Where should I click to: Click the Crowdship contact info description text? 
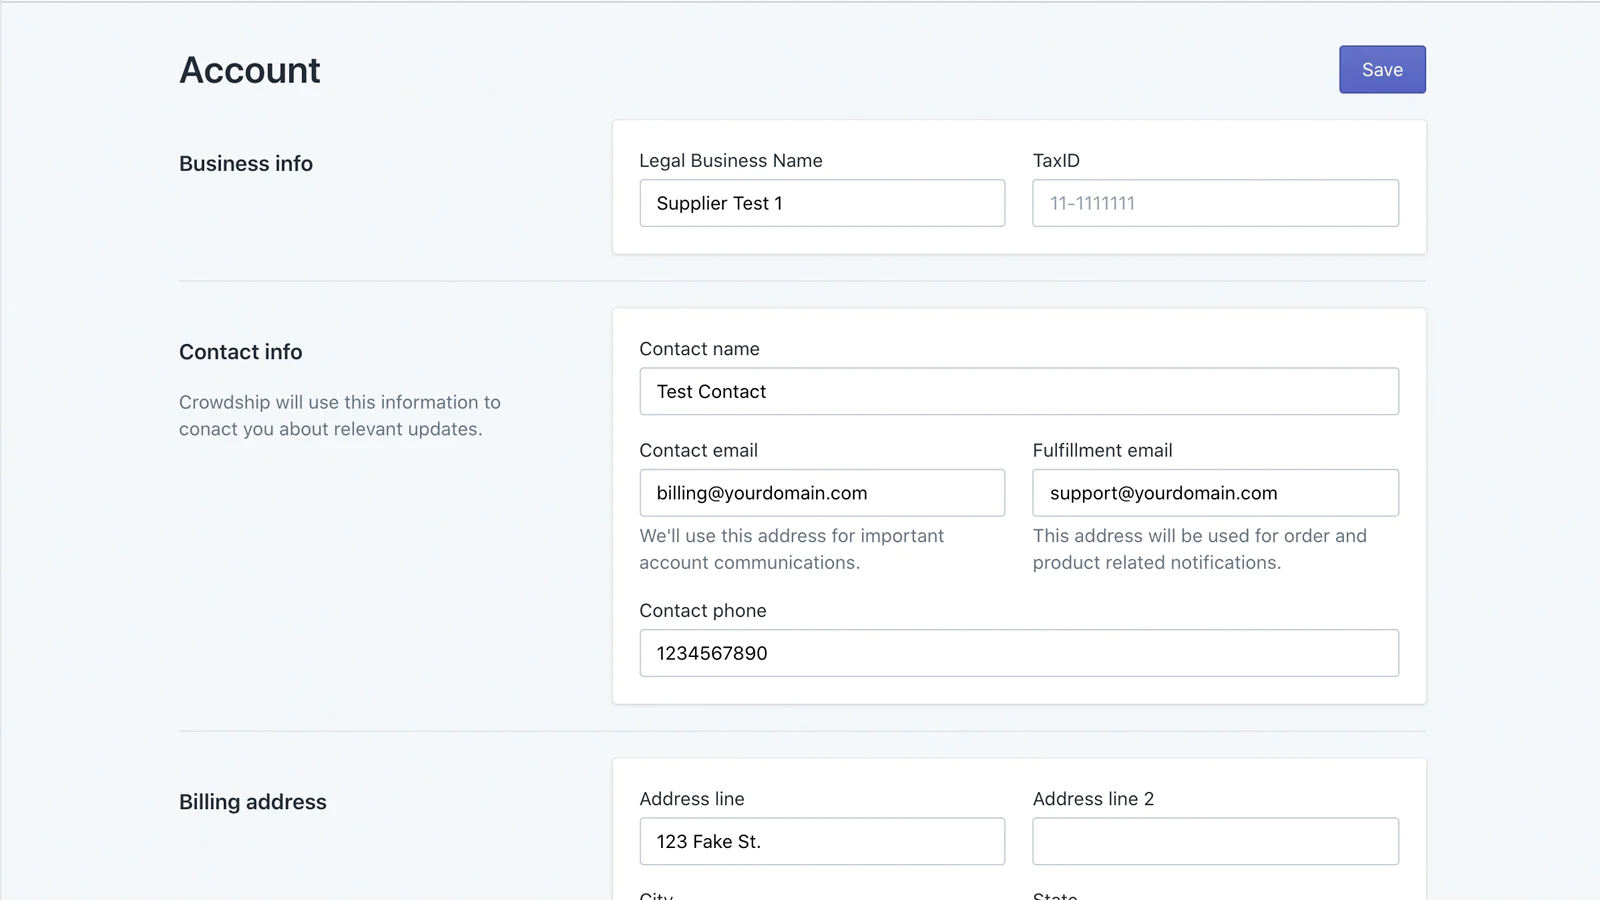pos(339,415)
